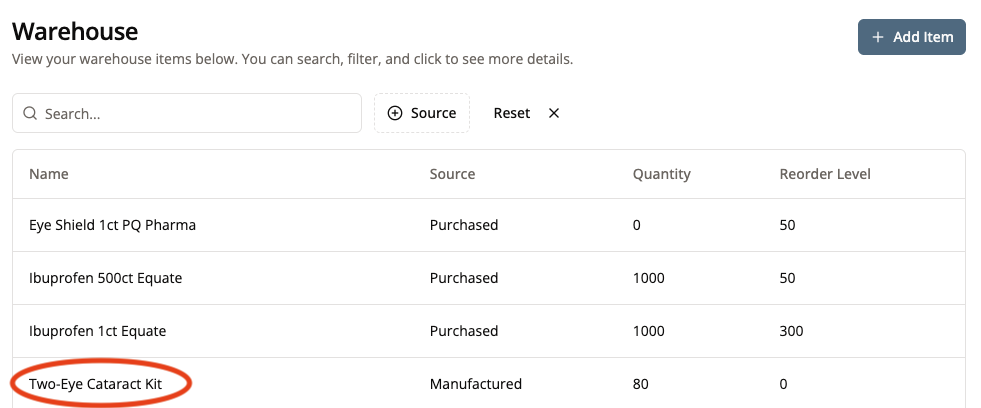Click the Source column header
Screen dimensions: 981x408
point(452,174)
